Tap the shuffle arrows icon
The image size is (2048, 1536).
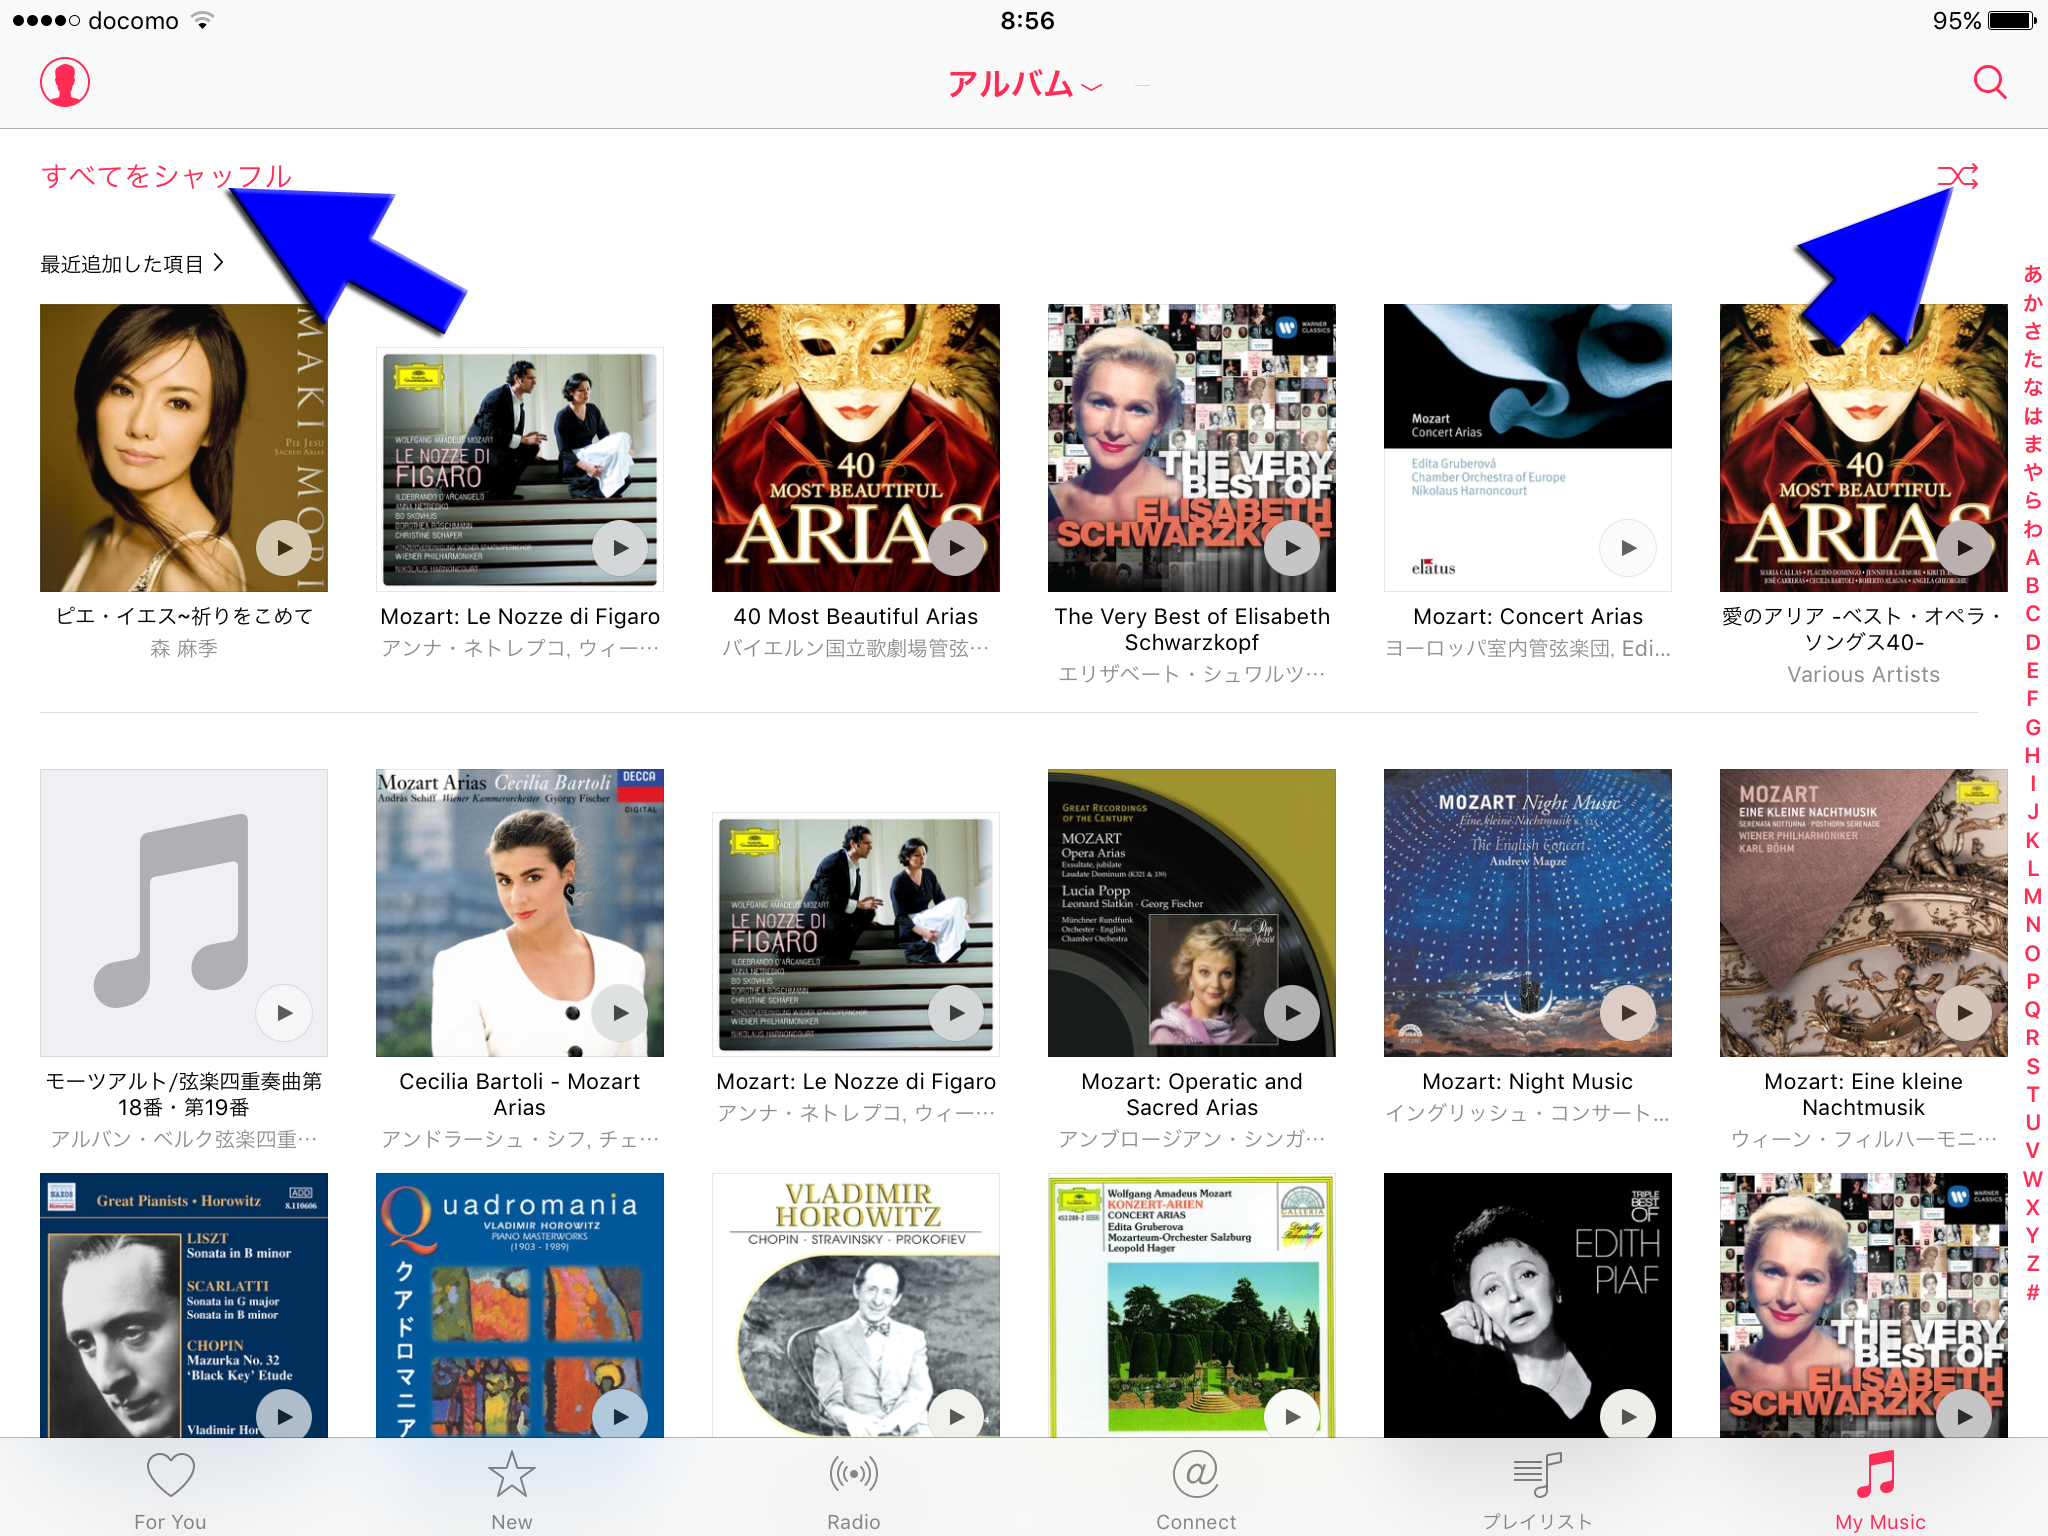tap(1957, 177)
